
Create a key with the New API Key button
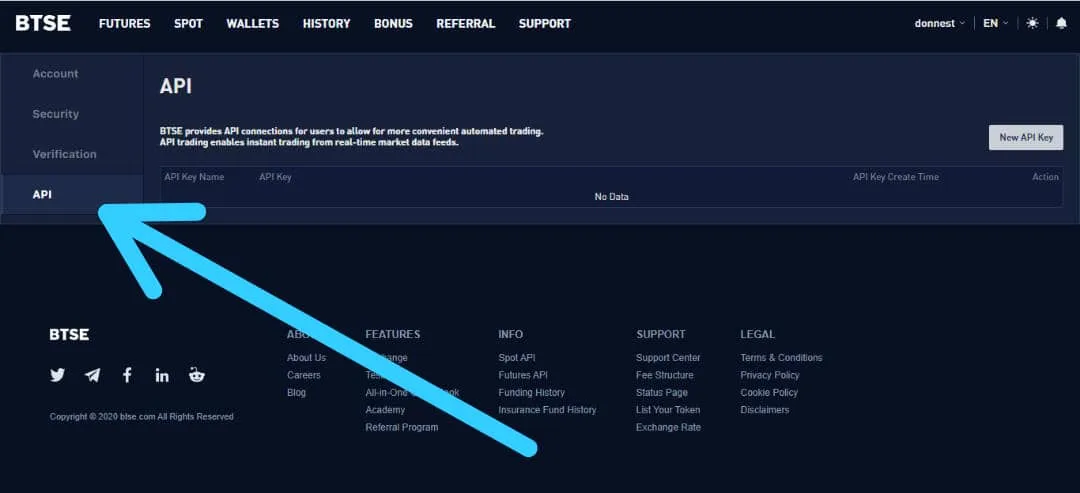tap(1026, 137)
